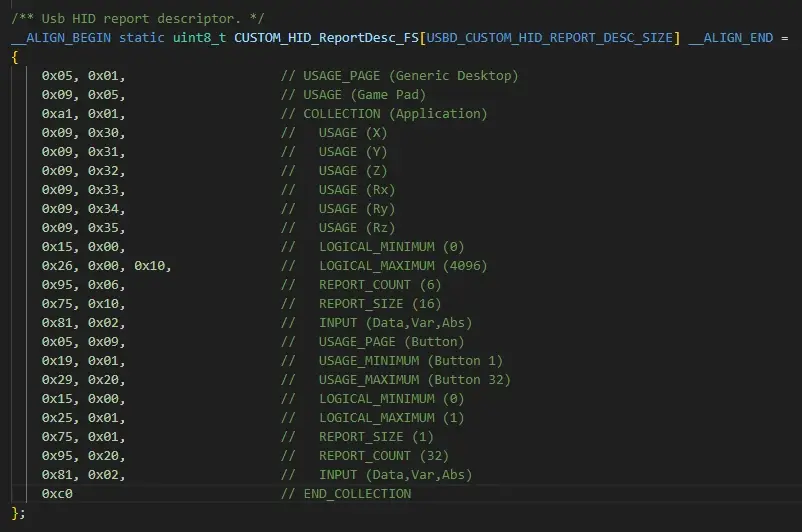The width and height of the screenshot is (802, 532).
Task: Click the LOGICAL_MAXIMUM (4096) comment
Action: (391, 266)
